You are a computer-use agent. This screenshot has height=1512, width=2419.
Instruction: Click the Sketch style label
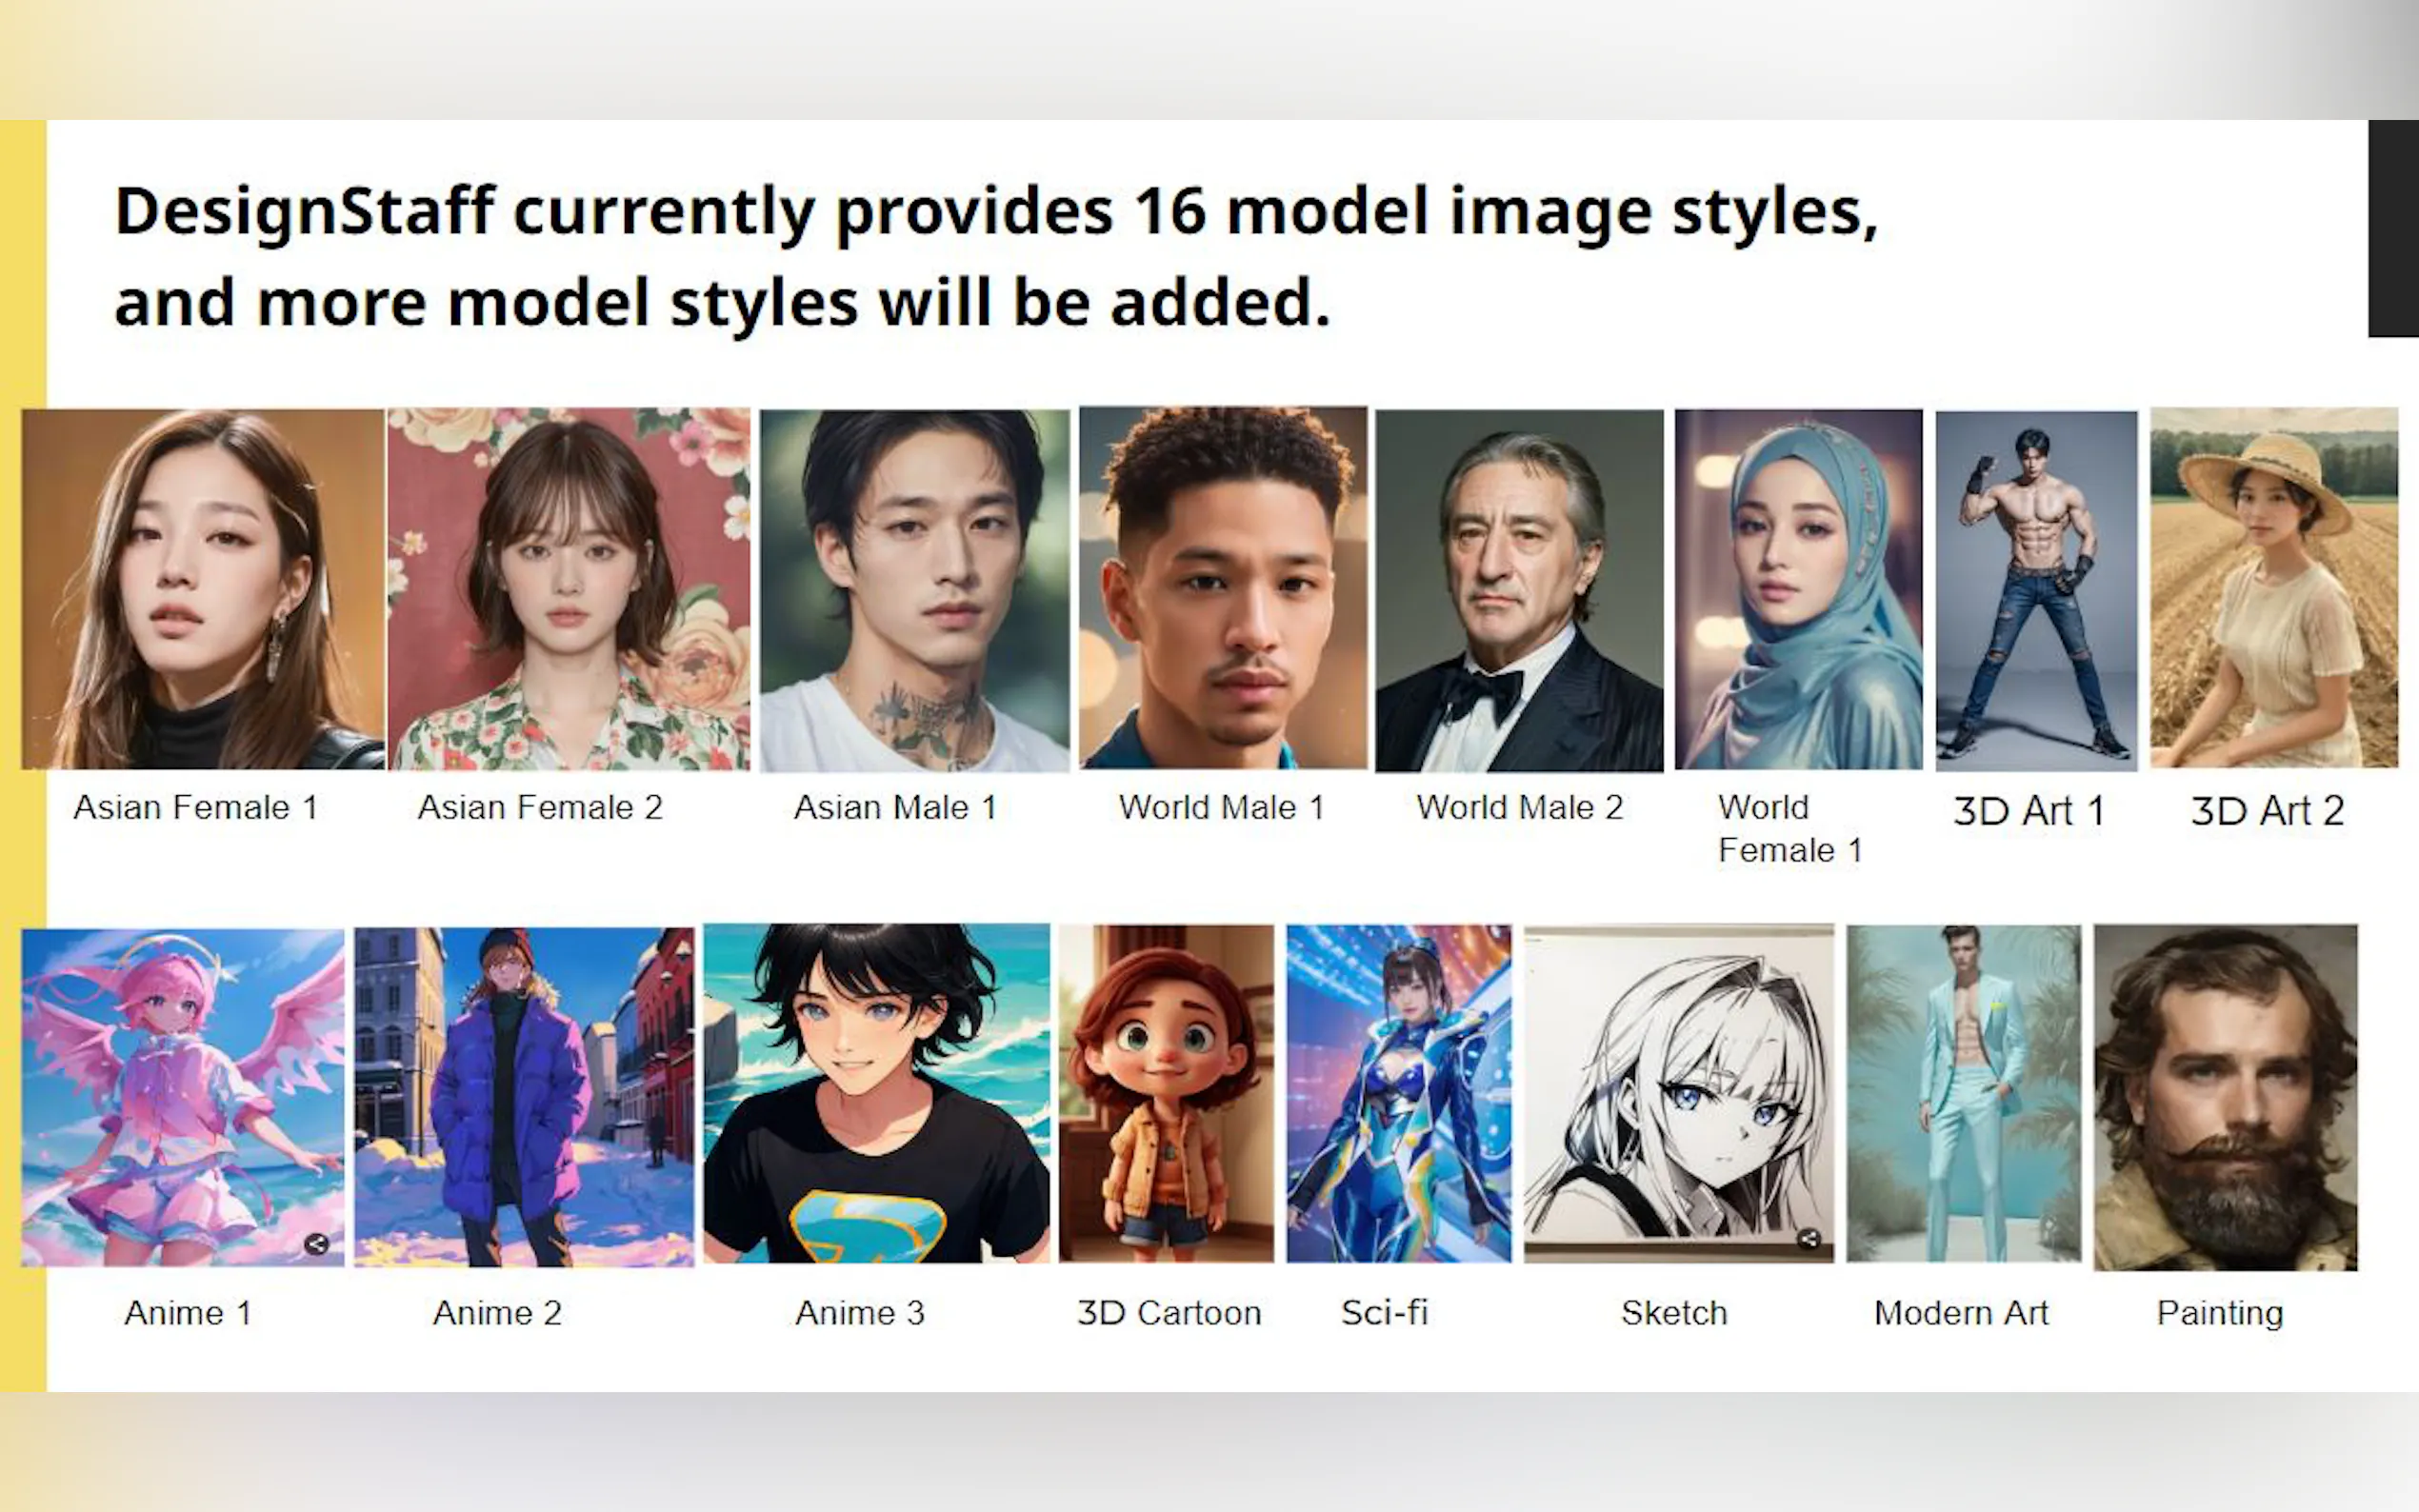pos(1673,1312)
